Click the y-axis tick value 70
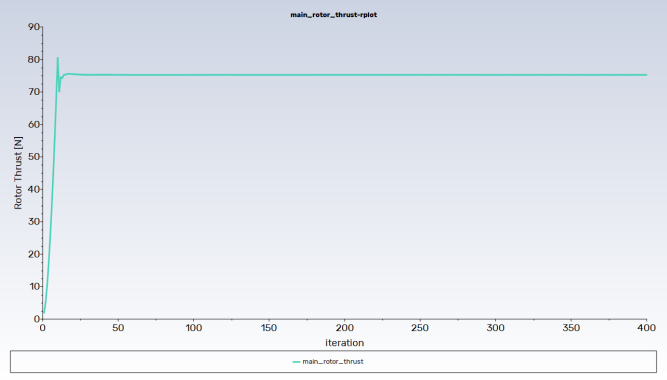This screenshot has width=667, height=380. click(34, 92)
